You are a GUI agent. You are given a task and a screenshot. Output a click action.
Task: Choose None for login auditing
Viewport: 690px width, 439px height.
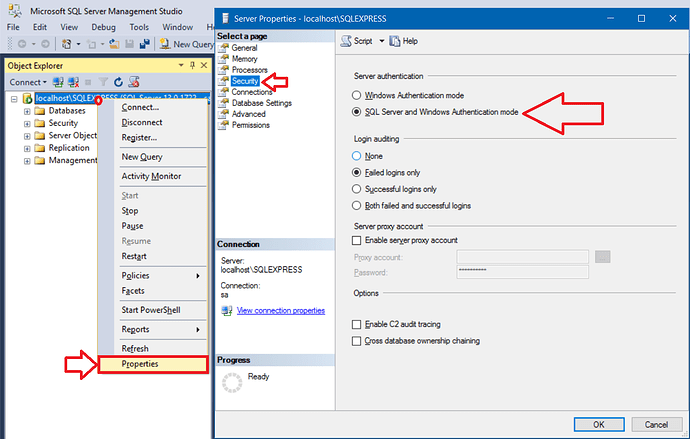(359, 156)
